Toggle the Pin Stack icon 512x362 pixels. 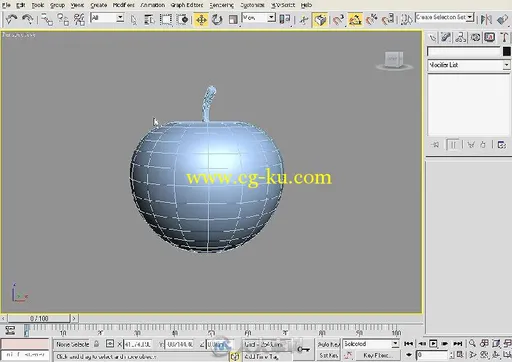435,145
